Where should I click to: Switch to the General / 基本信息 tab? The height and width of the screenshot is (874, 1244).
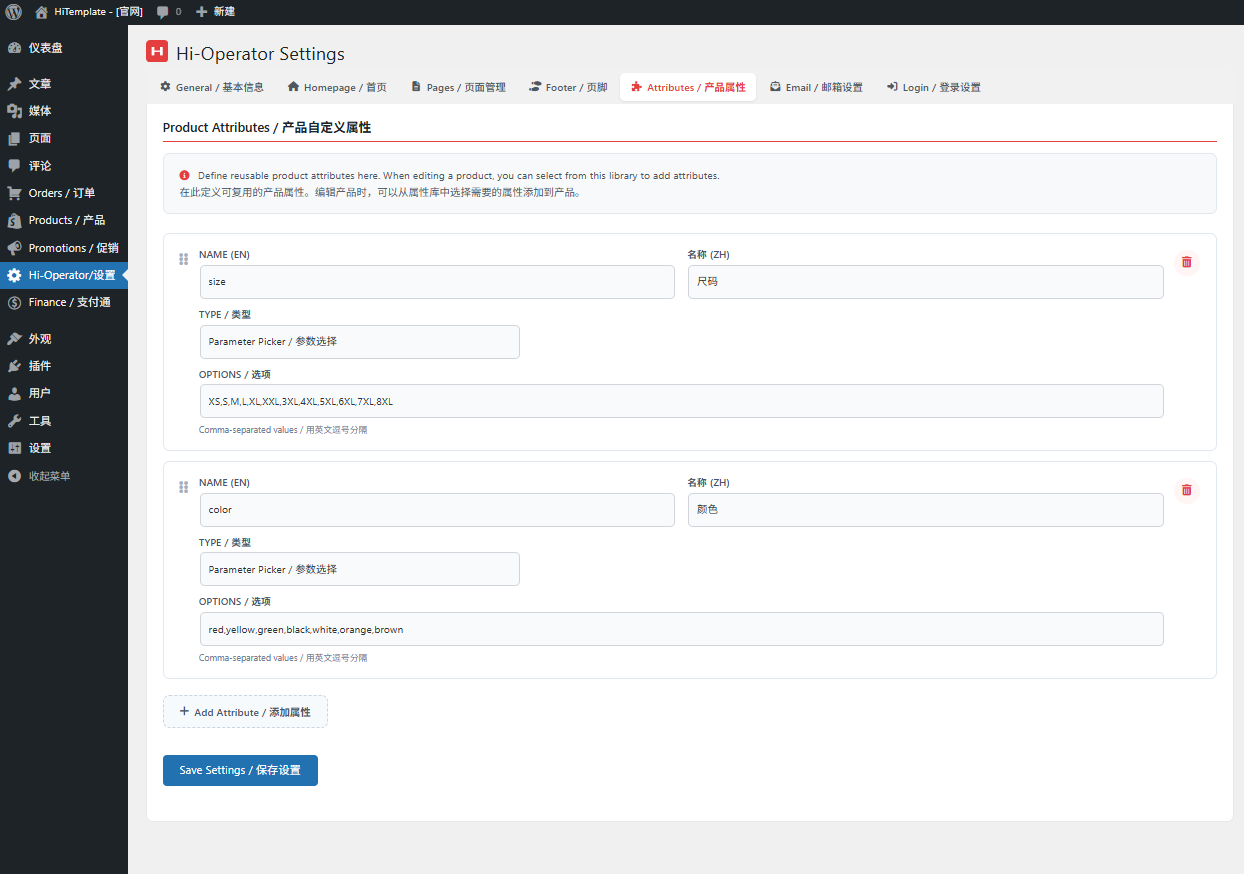click(x=212, y=88)
